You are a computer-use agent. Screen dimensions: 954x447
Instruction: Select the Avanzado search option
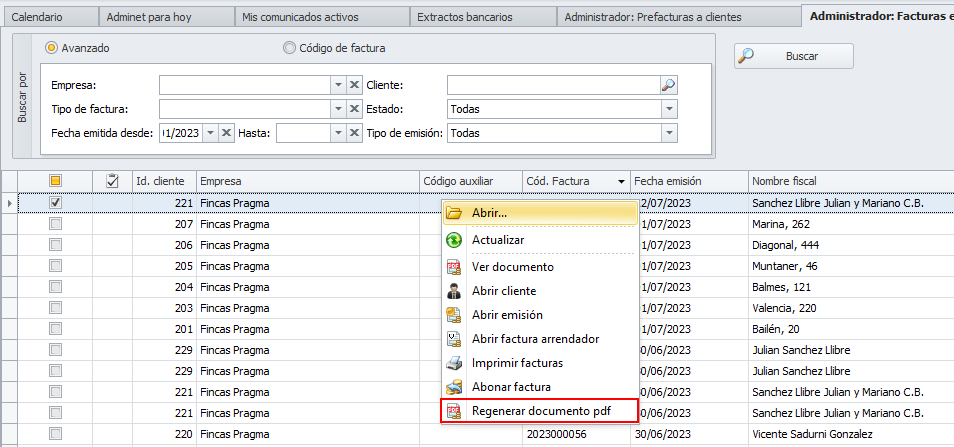click(x=52, y=48)
